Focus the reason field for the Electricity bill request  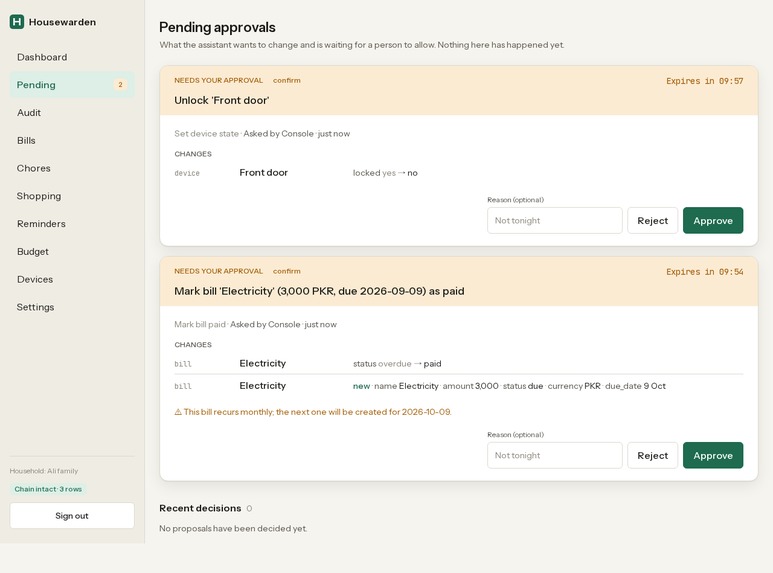click(555, 455)
